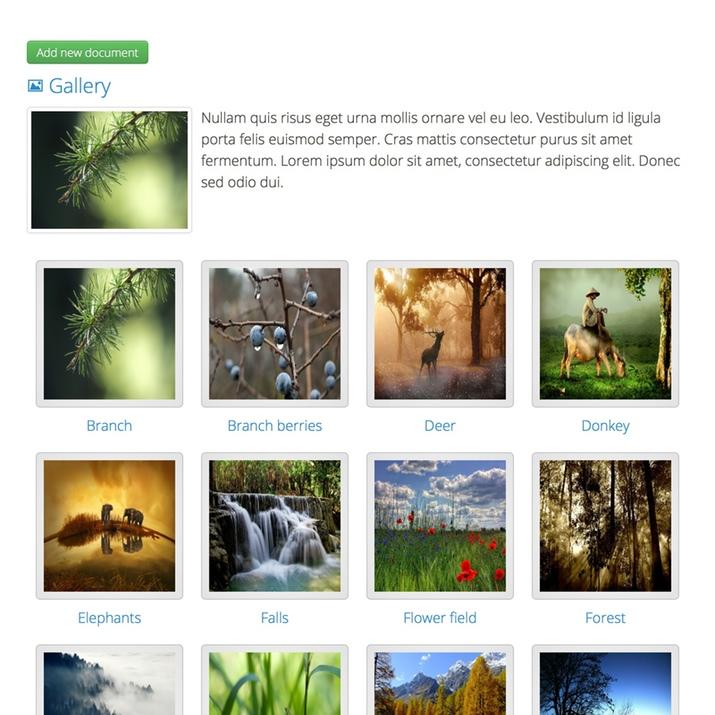Image resolution: width=715 pixels, height=715 pixels.
Task: Open the Deer thumbnail image
Action: [x=440, y=334]
